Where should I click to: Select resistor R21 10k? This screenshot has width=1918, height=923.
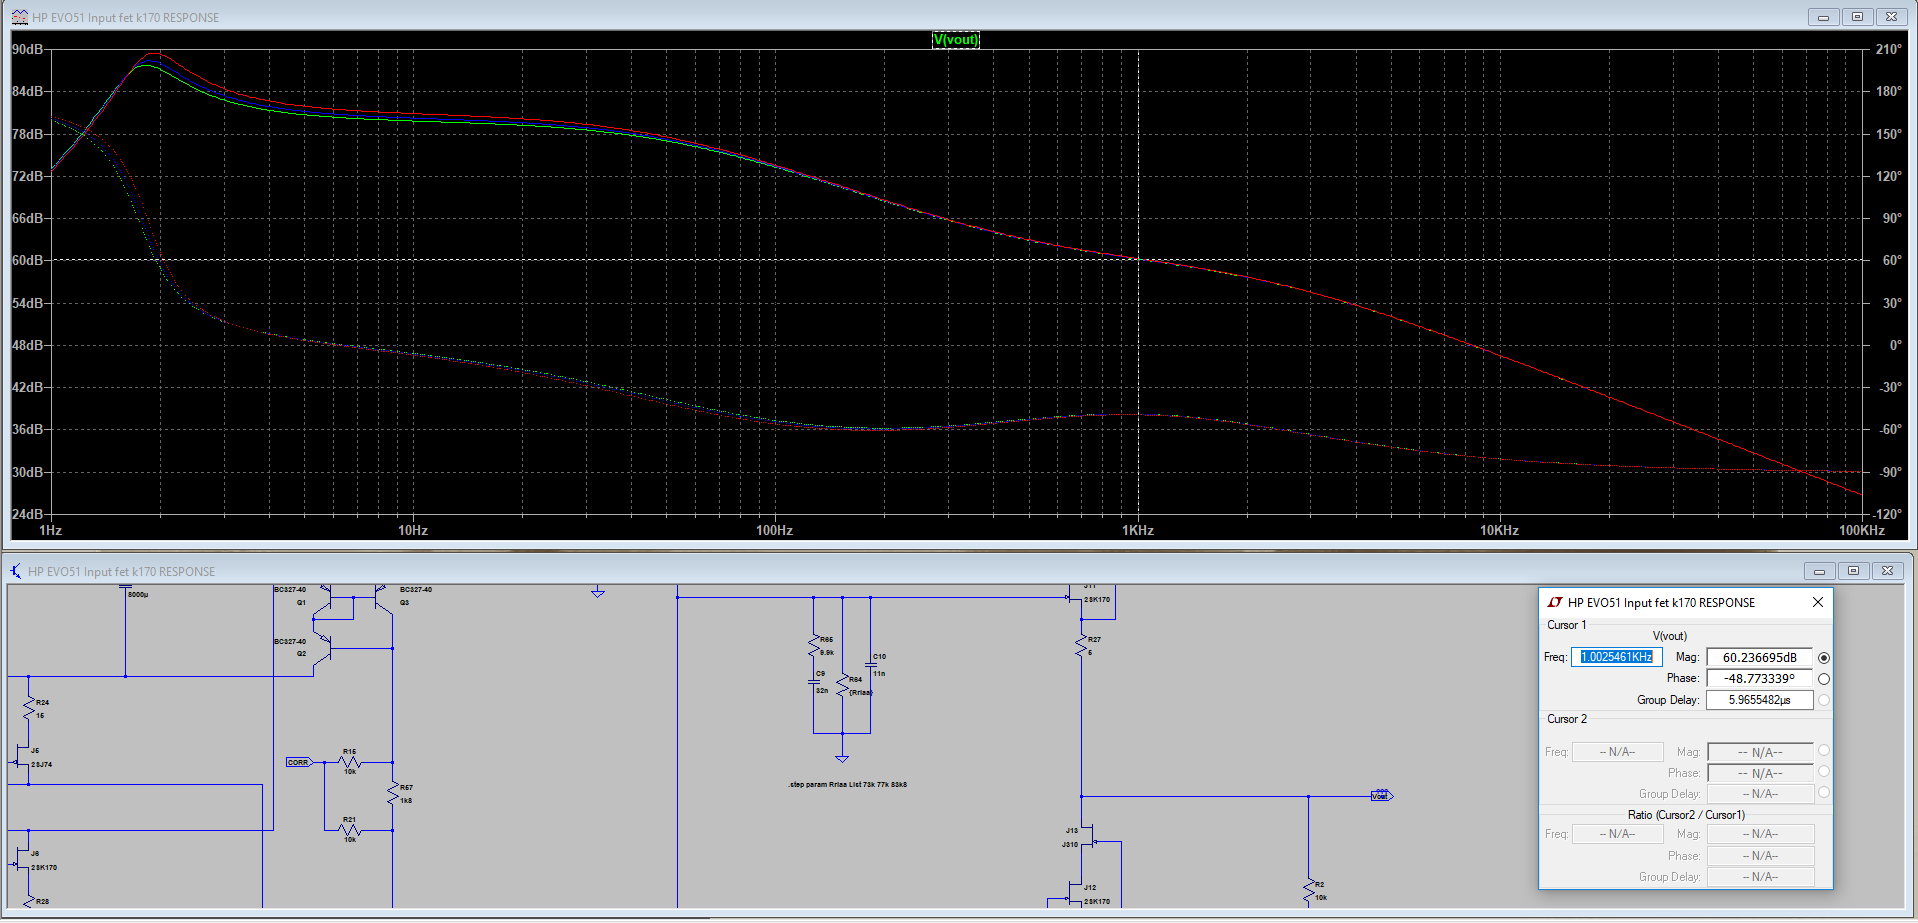(x=350, y=830)
